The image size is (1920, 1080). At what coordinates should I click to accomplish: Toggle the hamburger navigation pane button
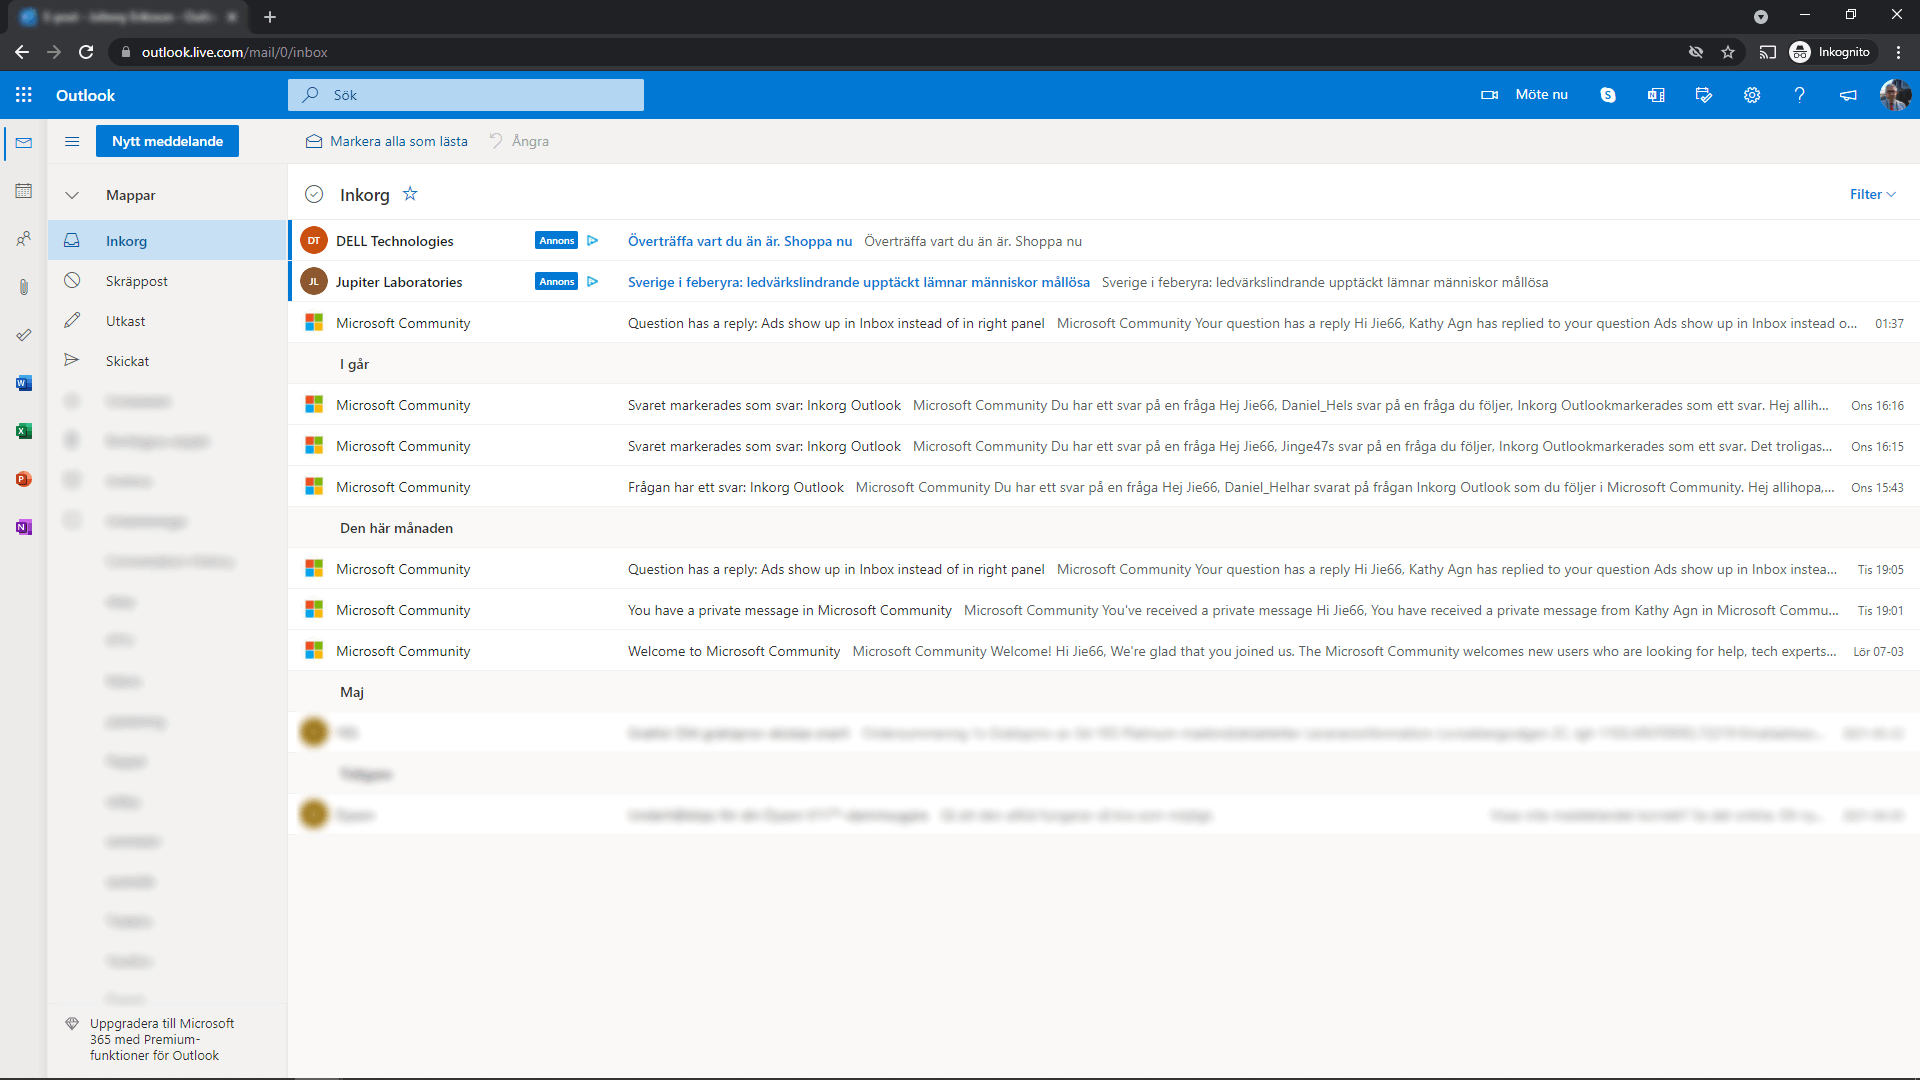pos(72,141)
